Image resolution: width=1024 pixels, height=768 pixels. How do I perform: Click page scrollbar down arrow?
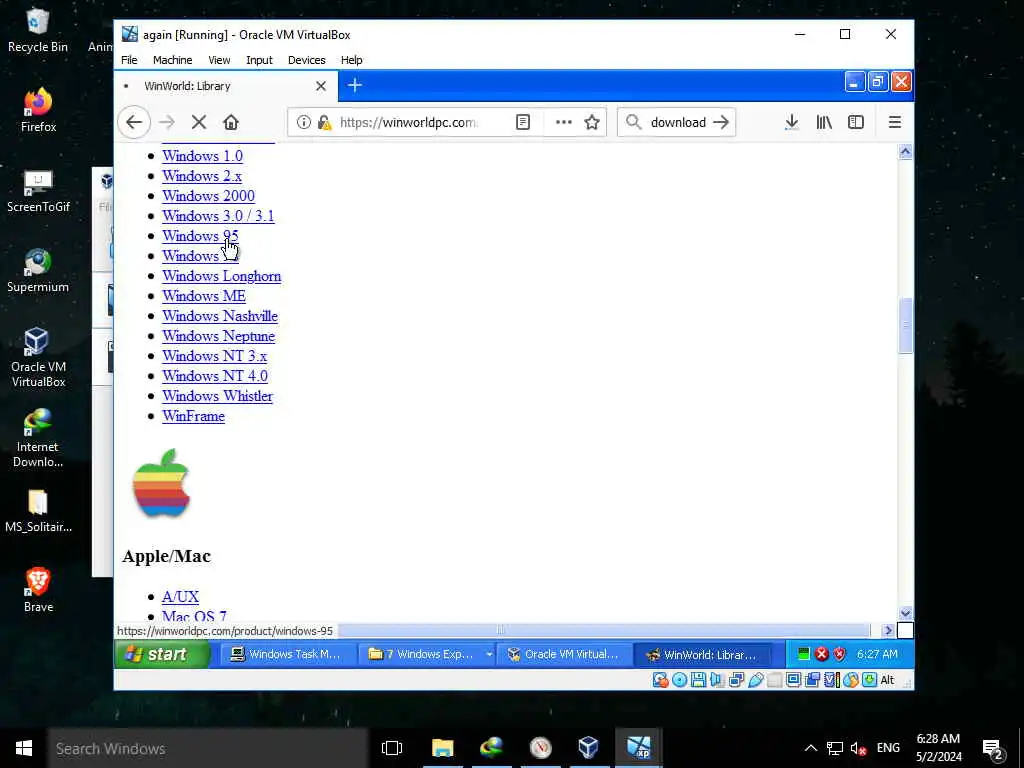[x=905, y=613]
